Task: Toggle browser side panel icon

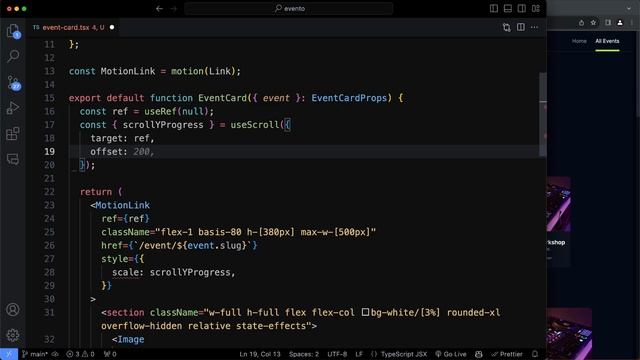Action: [608, 23]
